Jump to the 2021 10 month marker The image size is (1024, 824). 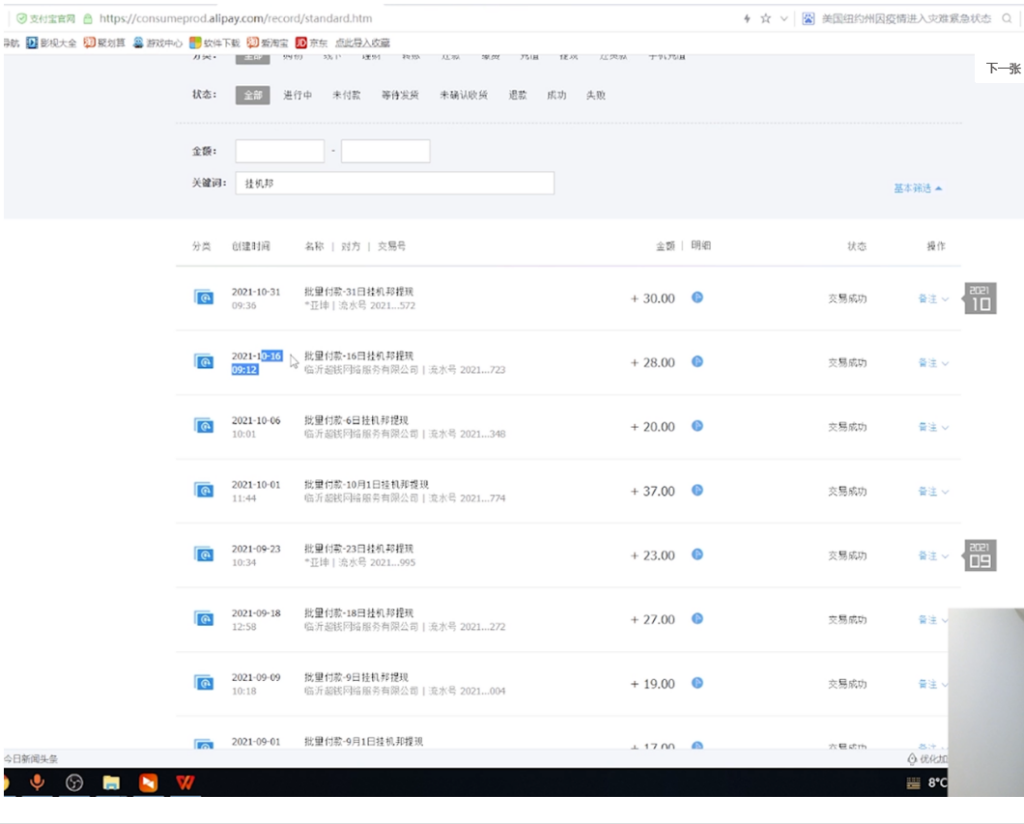coord(980,298)
